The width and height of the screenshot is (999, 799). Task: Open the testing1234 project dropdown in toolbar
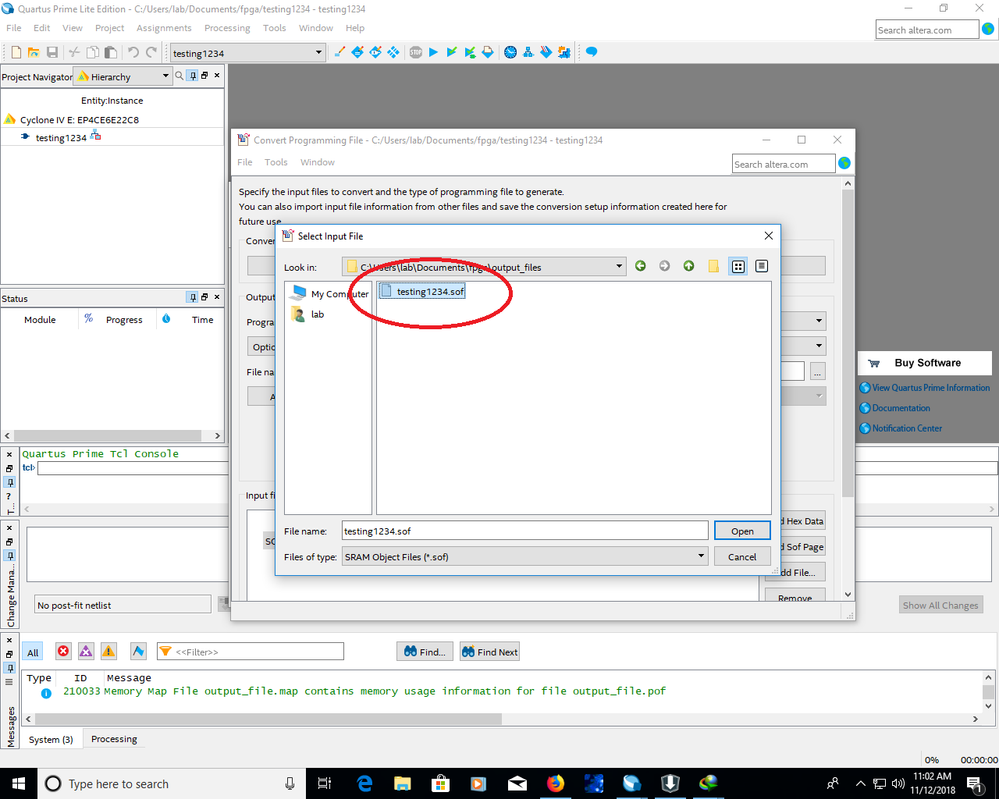(319, 52)
